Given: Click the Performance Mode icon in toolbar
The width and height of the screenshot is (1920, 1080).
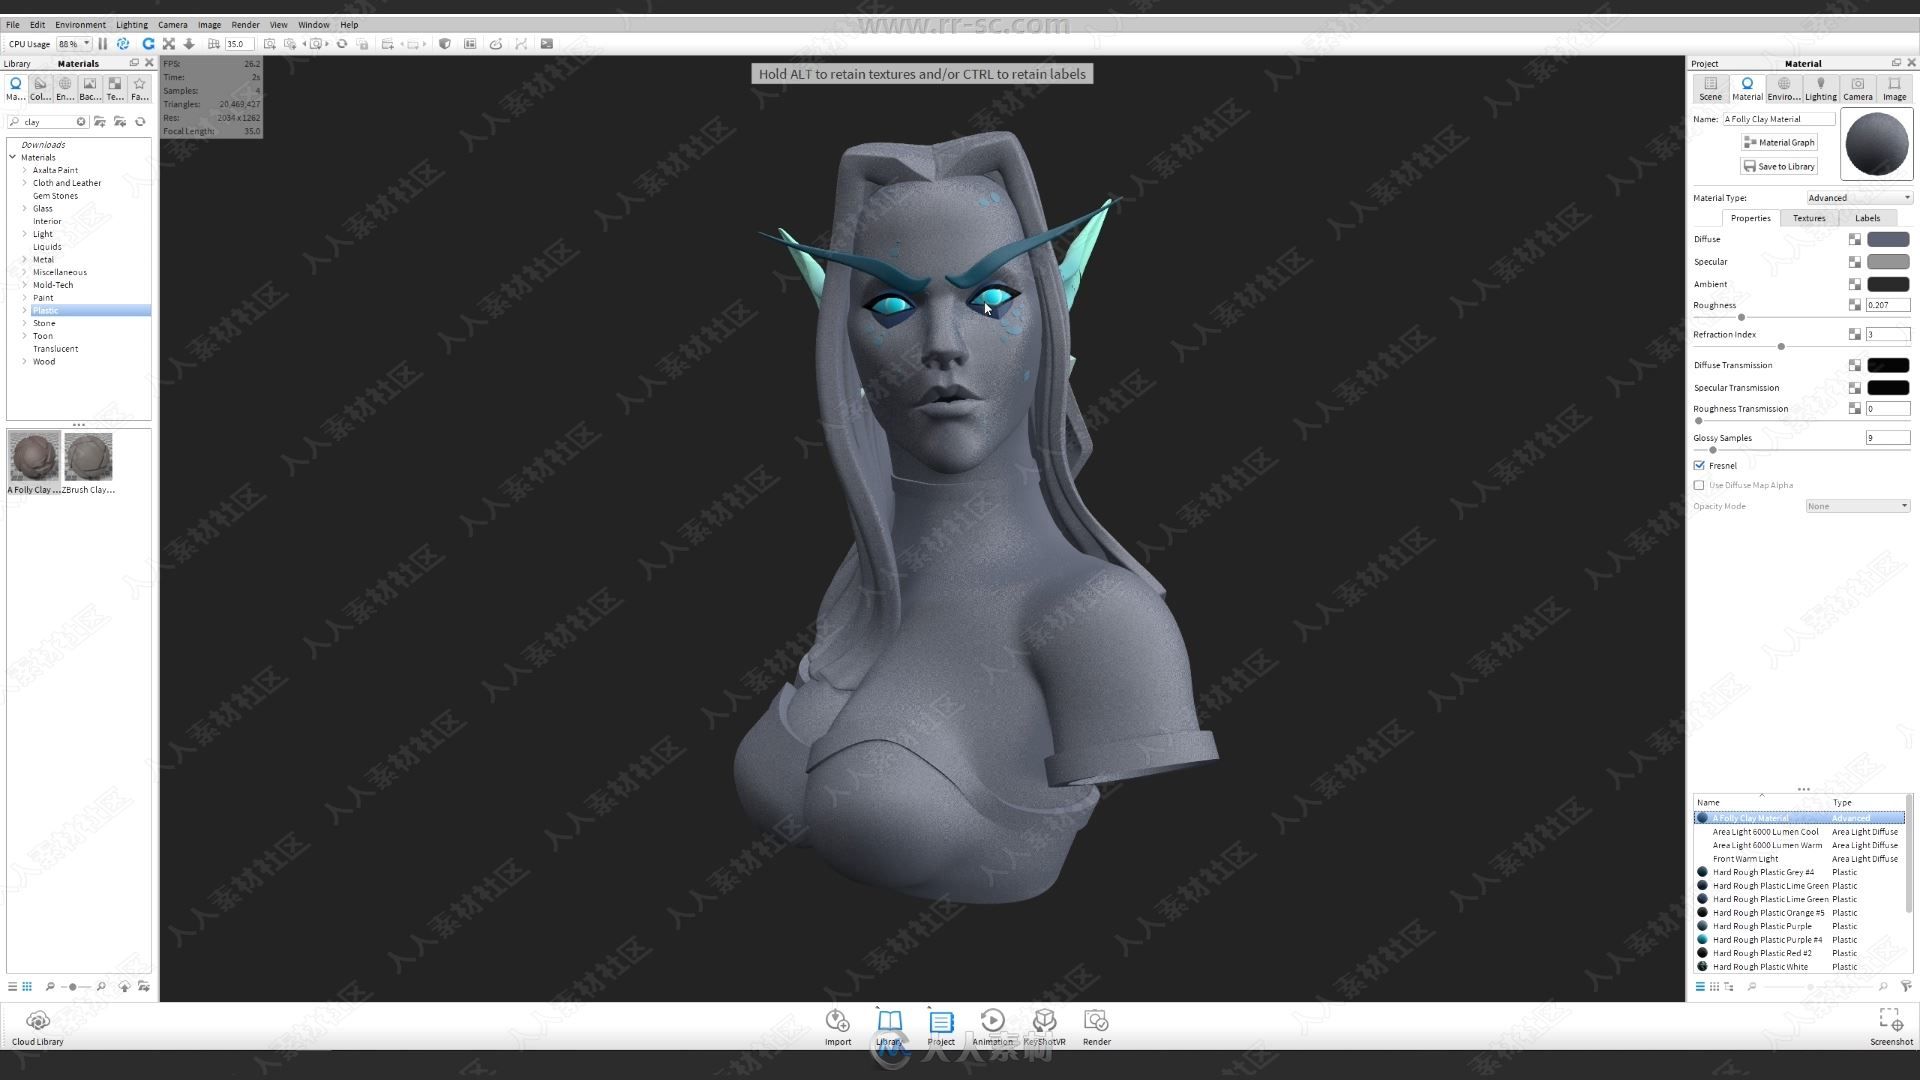Looking at the screenshot, I should coord(123,44).
